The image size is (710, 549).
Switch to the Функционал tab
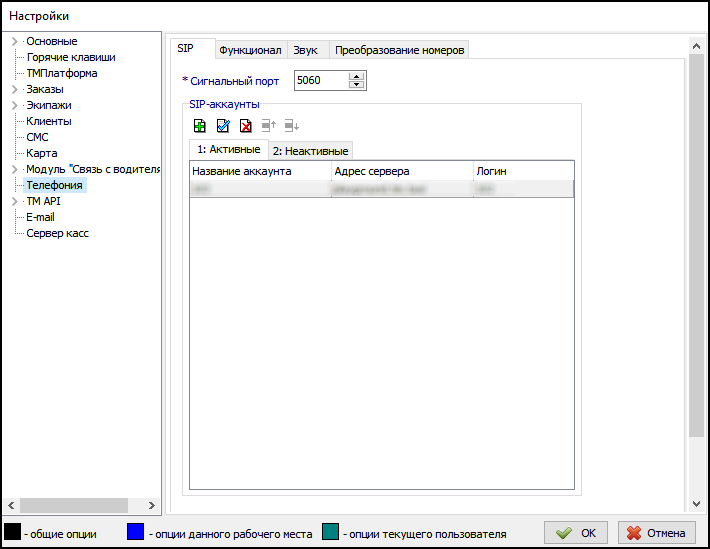[x=250, y=50]
